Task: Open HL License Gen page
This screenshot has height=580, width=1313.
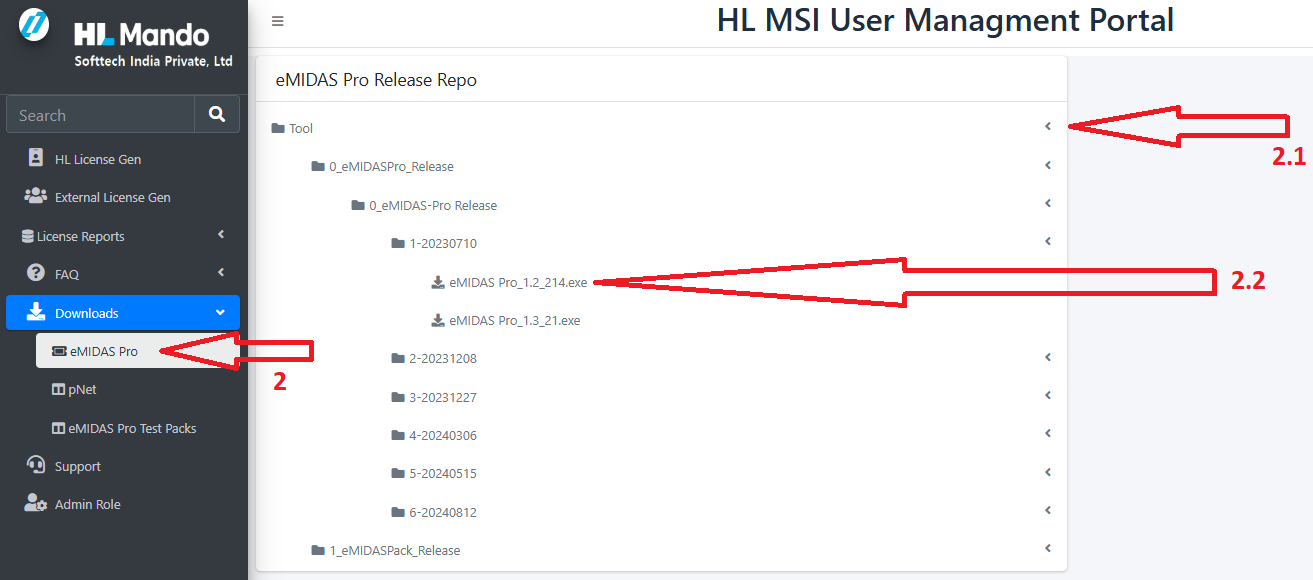Action: pos(97,159)
